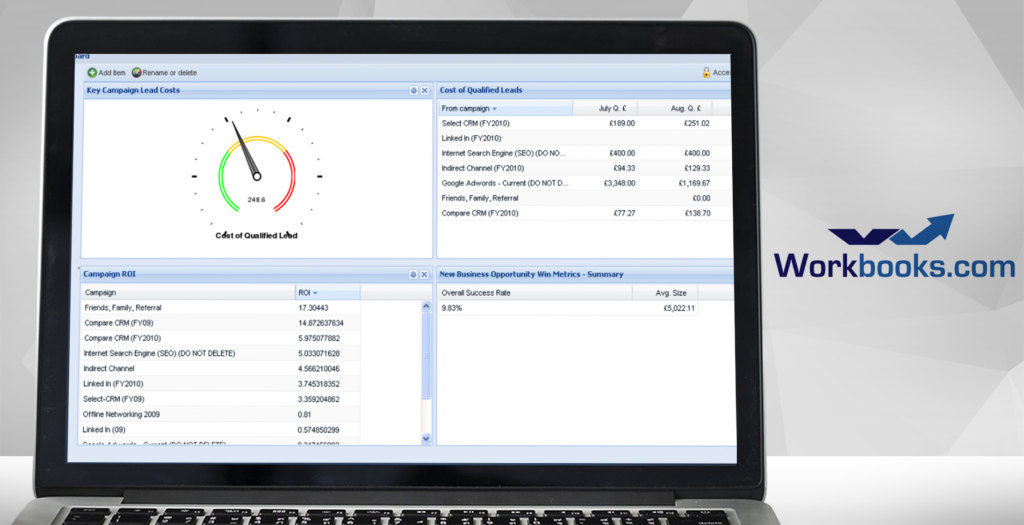
Task: Click the Aug. Q. £ column header
Action: [675, 108]
